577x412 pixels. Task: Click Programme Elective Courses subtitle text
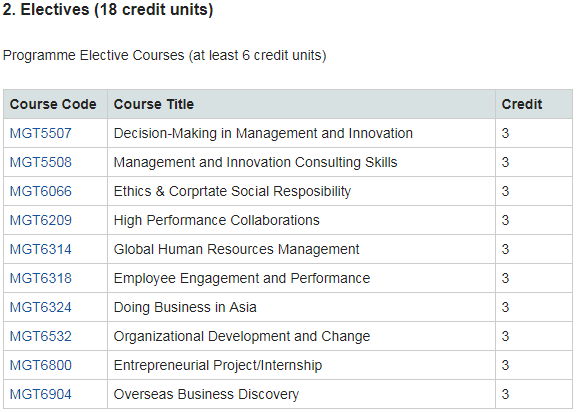coord(164,56)
